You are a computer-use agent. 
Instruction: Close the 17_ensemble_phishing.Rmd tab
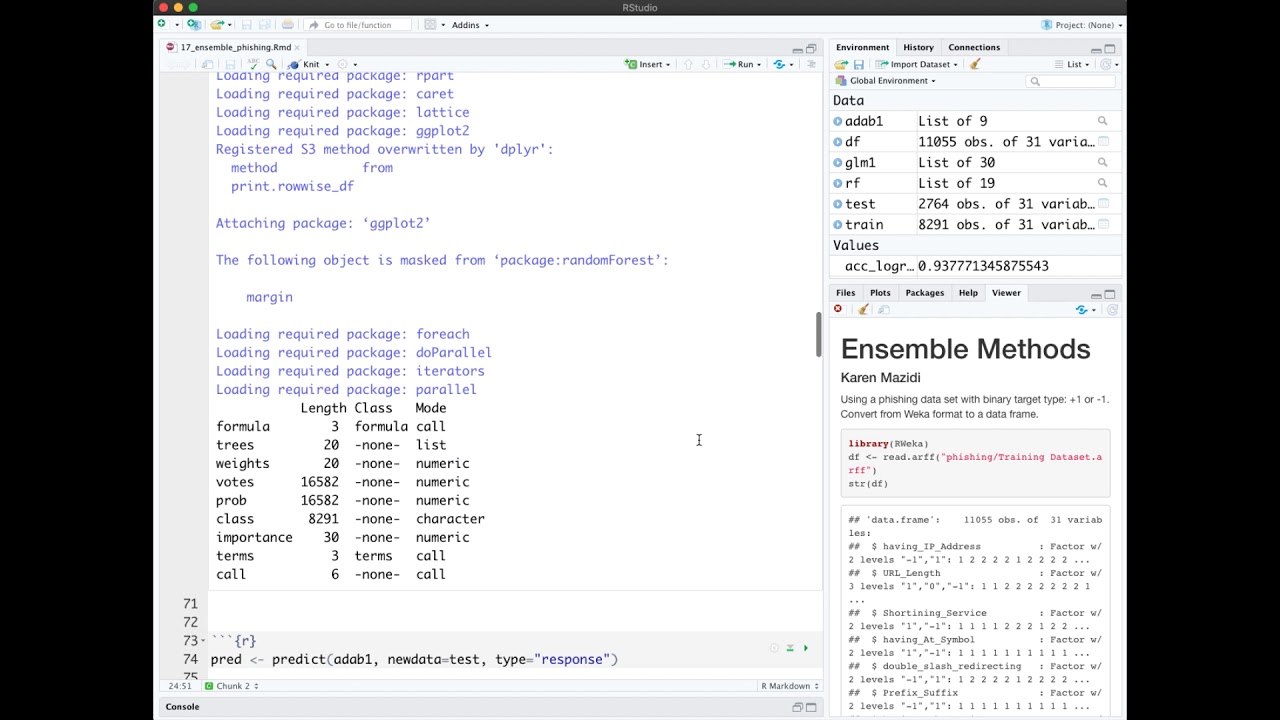pos(297,47)
